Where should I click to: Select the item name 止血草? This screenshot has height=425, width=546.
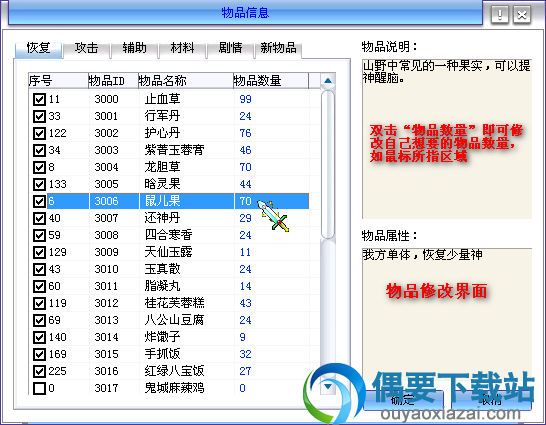[163, 99]
